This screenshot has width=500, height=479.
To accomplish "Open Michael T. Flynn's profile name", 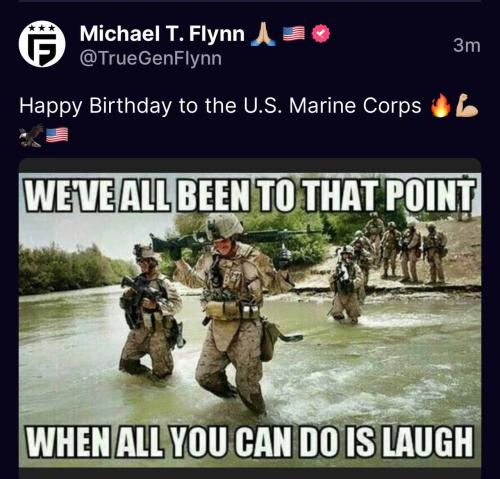I will pos(162,33).
